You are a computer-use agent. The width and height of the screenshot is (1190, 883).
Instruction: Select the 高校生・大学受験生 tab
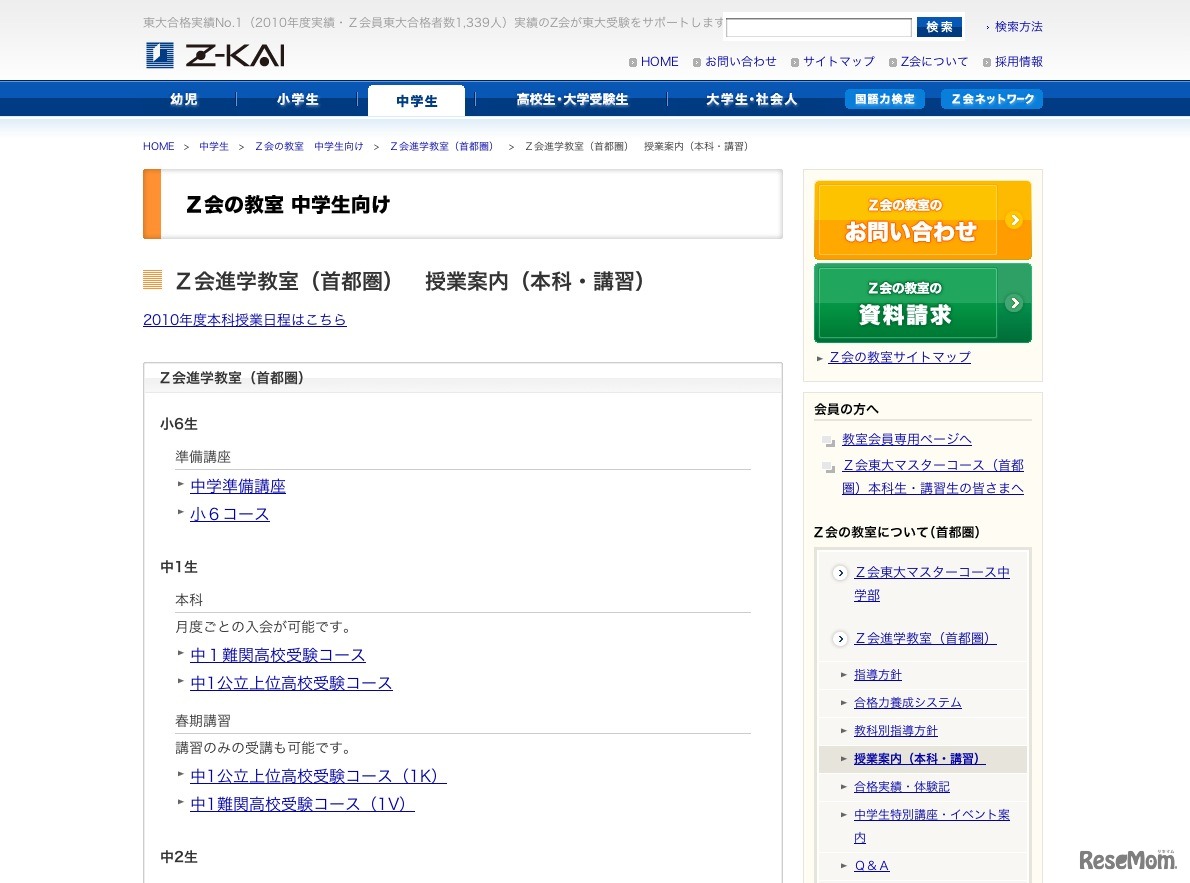[572, 99]
